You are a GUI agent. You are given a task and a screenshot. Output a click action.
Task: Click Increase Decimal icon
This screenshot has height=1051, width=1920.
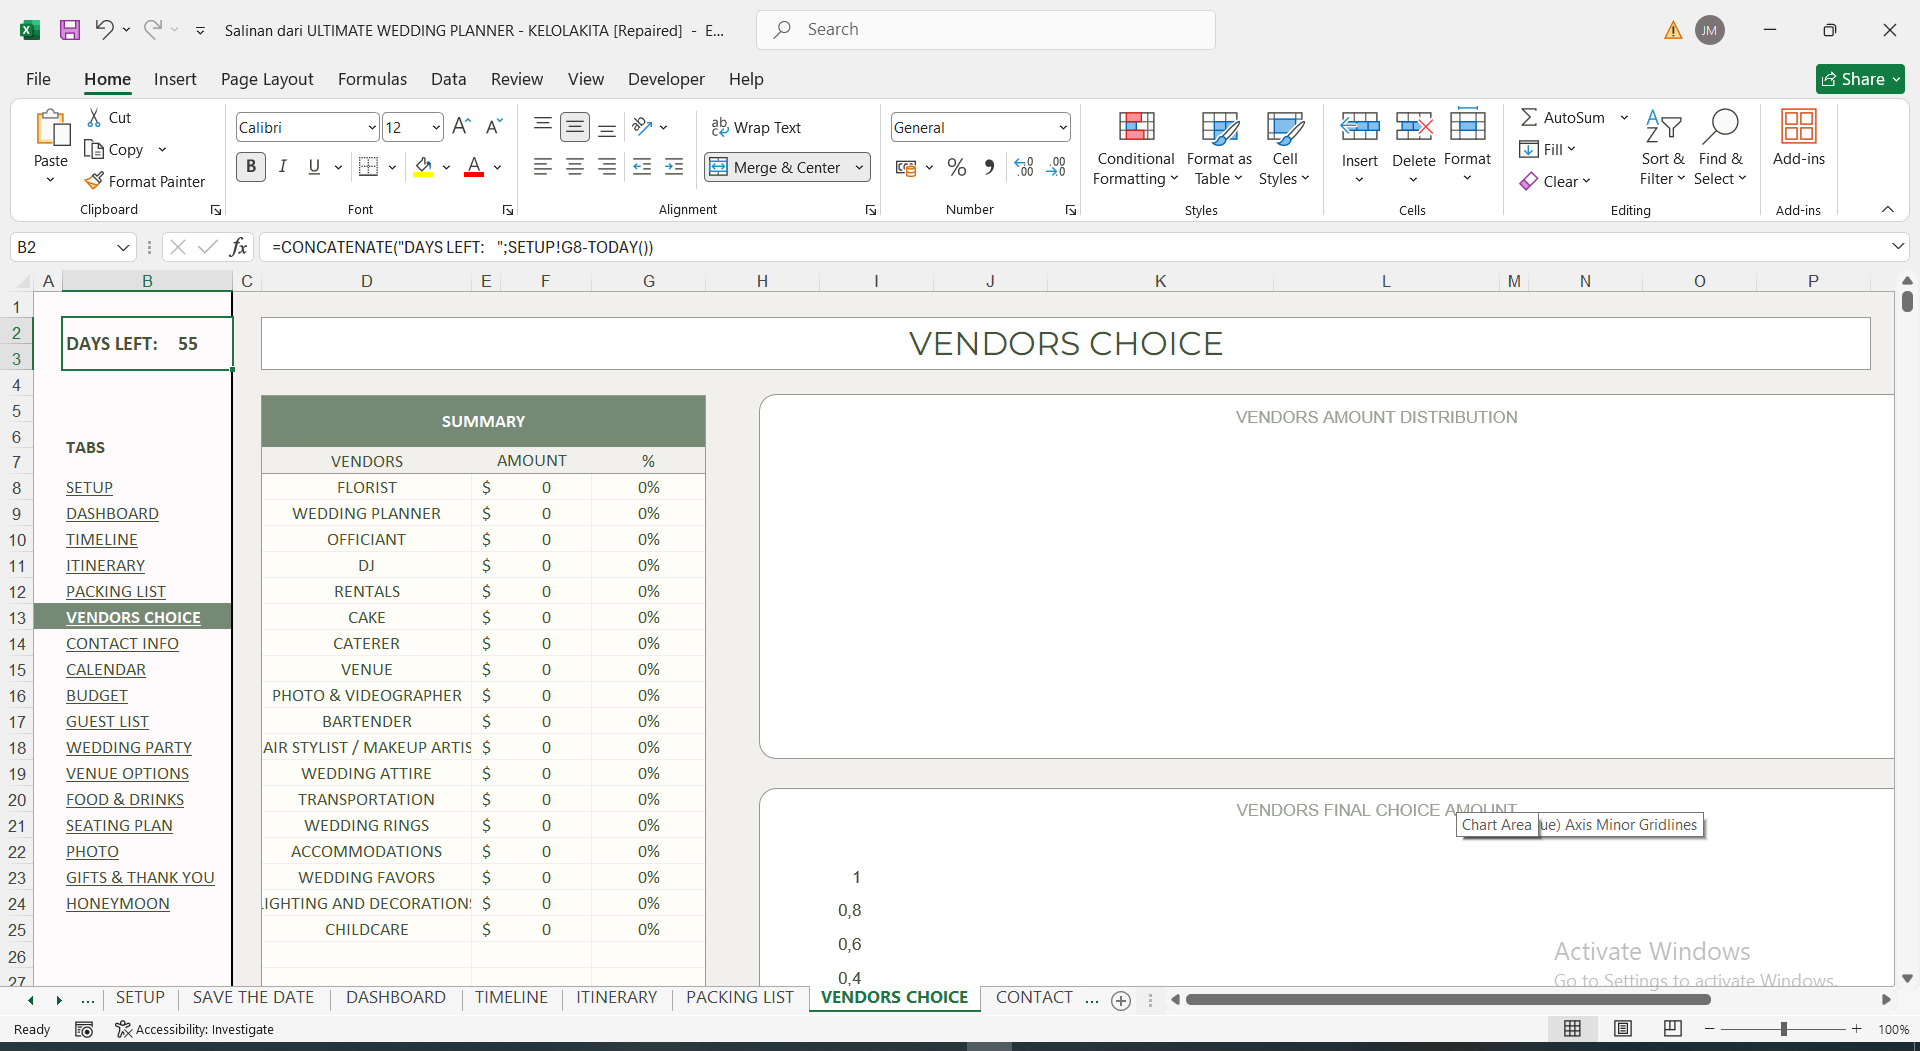1024,167
